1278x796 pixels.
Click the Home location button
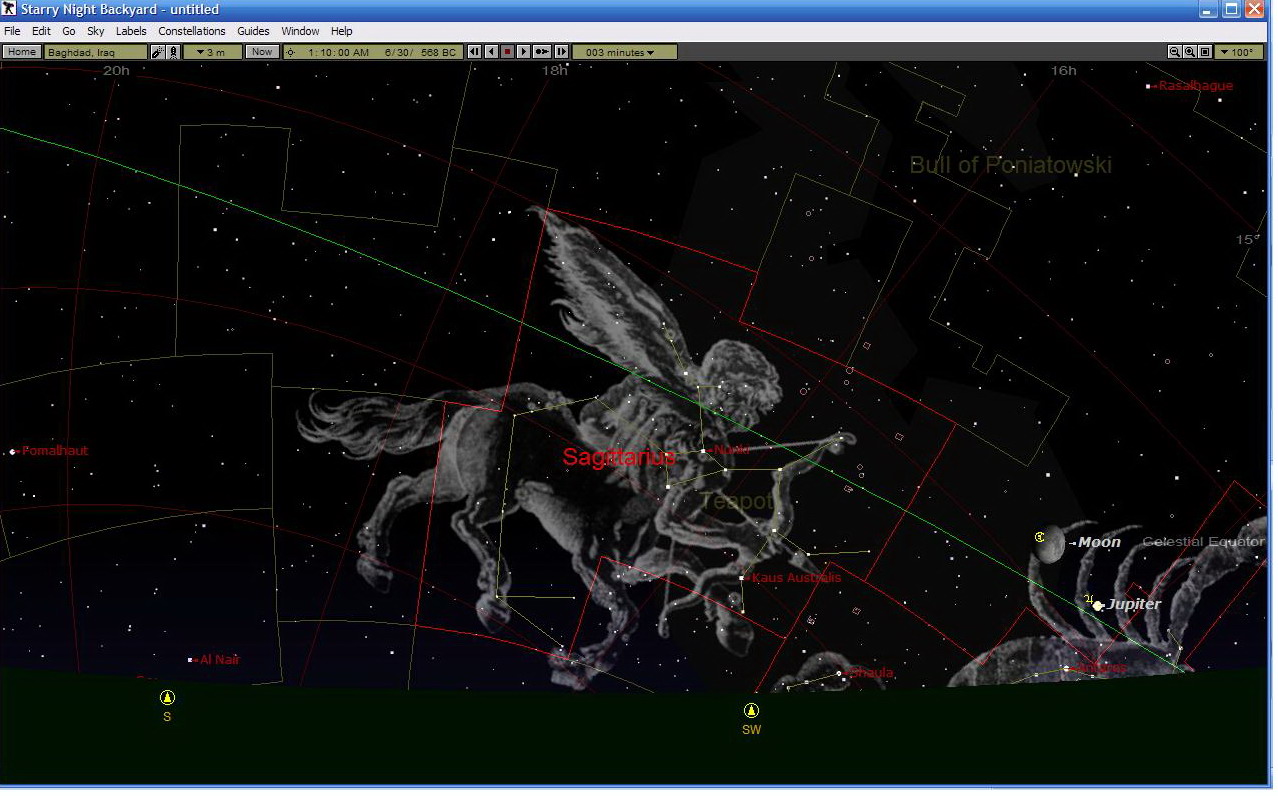(x=22, y=52)
